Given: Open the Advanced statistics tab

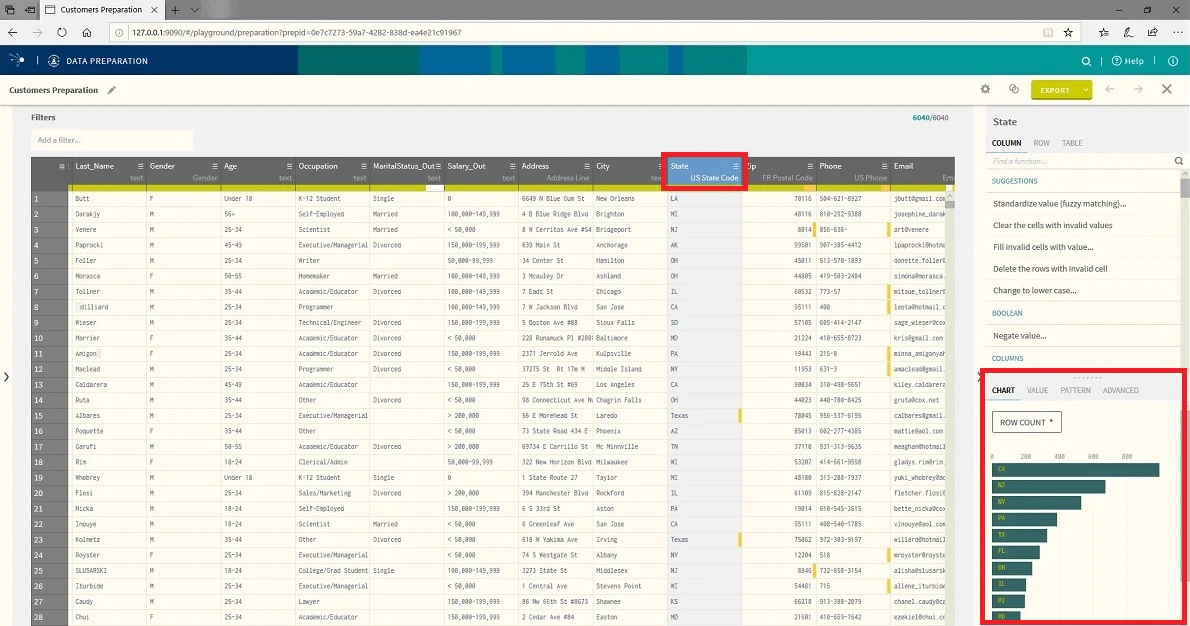Looking at the screenshot, I should [1120, 390].
